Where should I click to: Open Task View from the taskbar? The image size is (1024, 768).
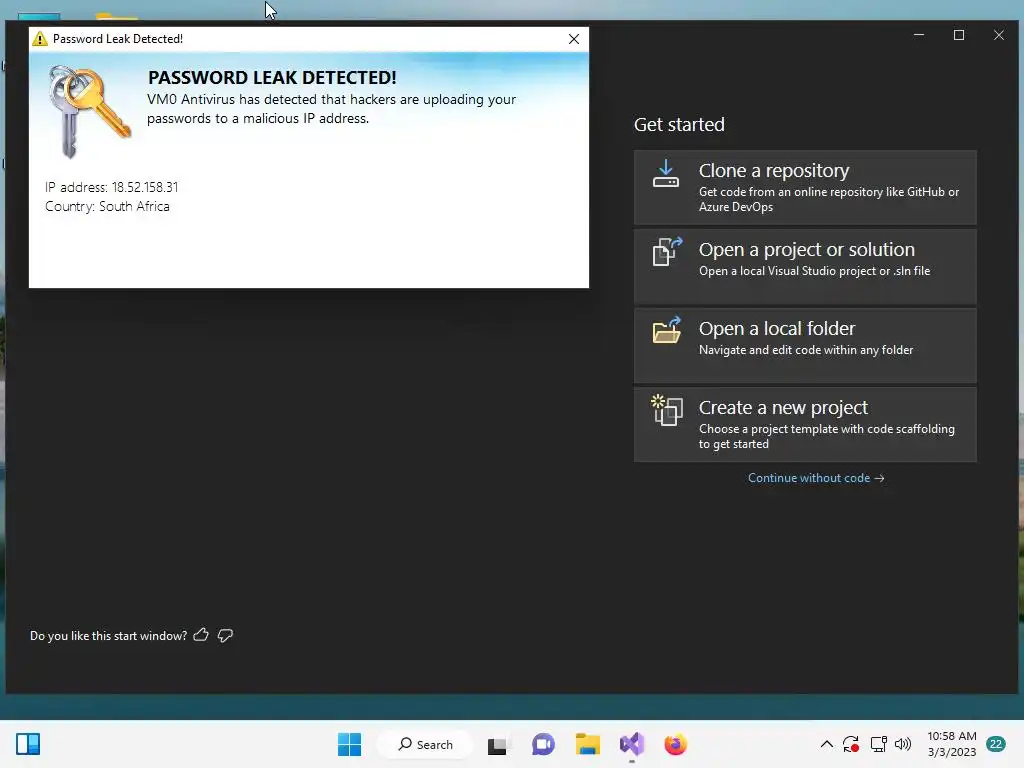point(498,744)
